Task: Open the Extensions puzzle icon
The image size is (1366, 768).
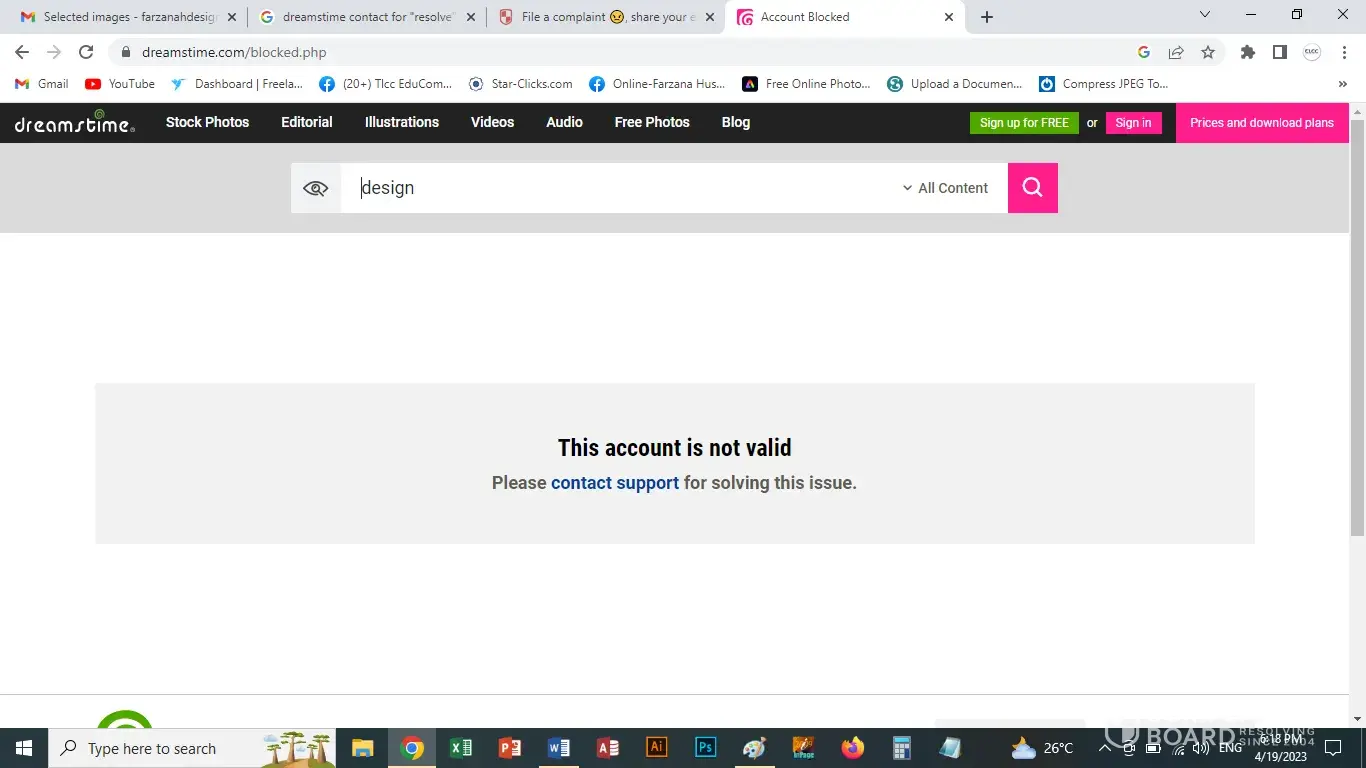Action: tap(1248, 52)
